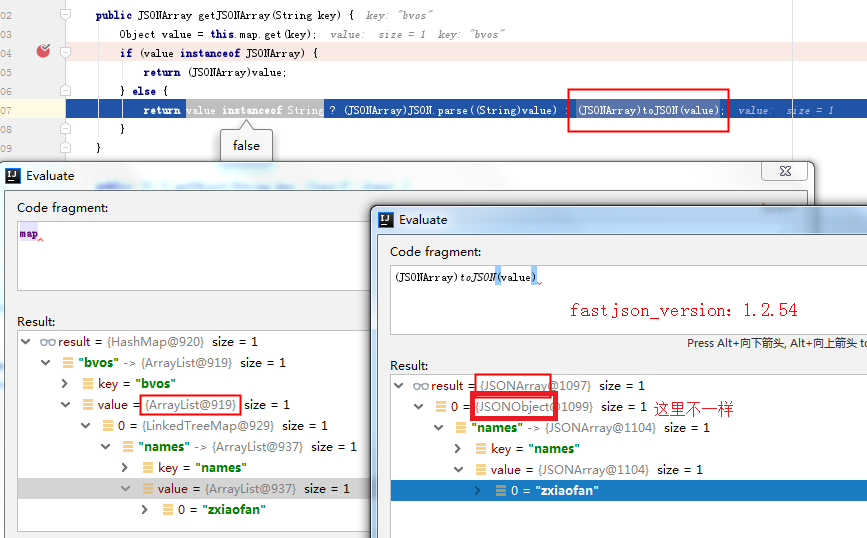Select "names" -> JSONArray@1104 row
867x538 pixels.
(629, 428)
